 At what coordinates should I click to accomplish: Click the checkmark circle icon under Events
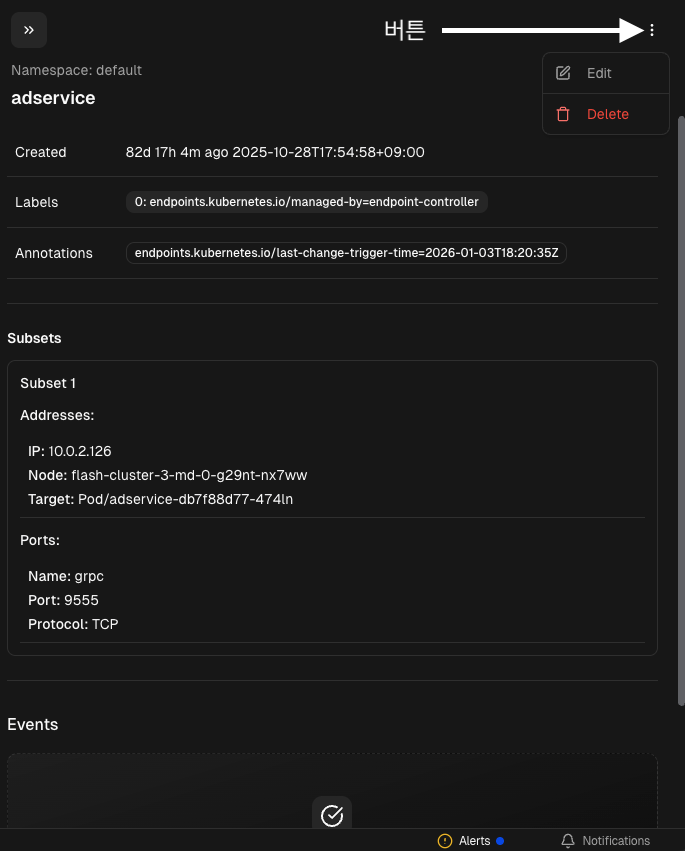click(x=332, y=815)
